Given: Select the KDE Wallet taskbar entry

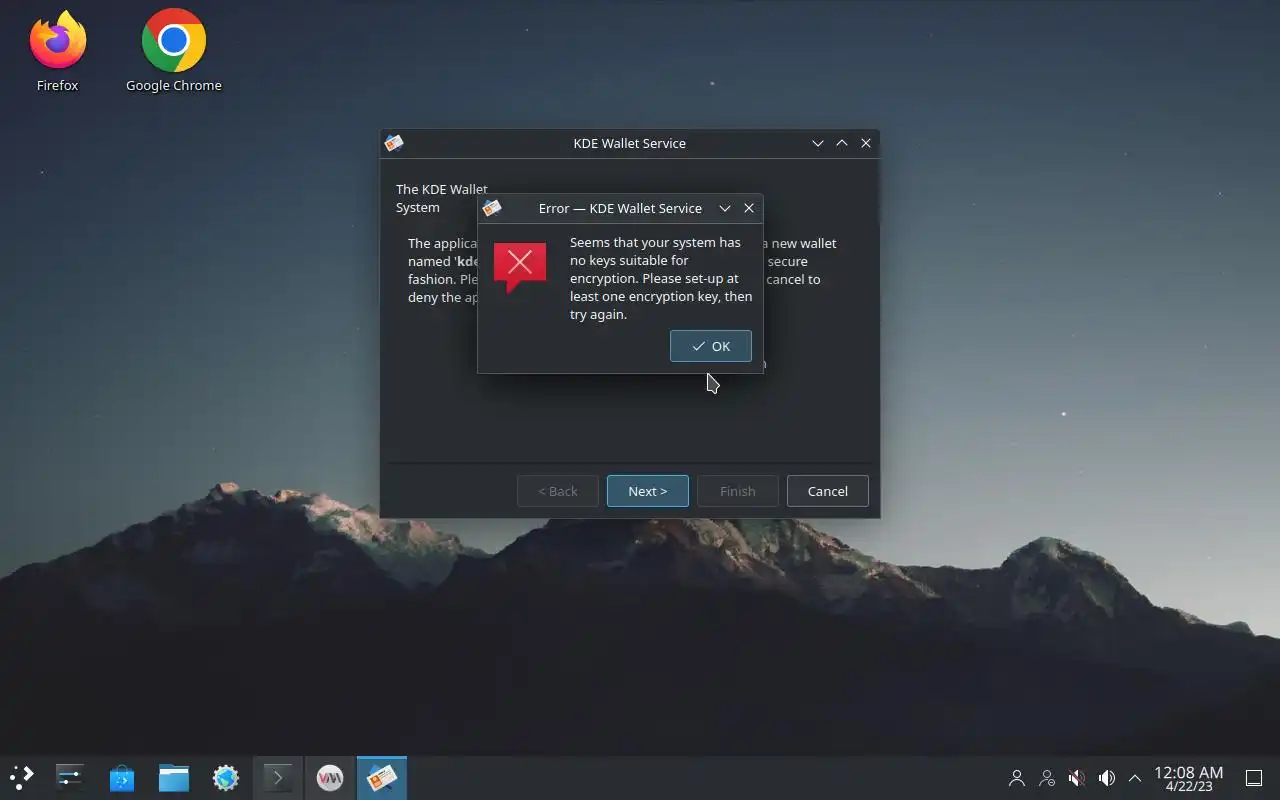Looking at the screenshot, I should 382,777.
